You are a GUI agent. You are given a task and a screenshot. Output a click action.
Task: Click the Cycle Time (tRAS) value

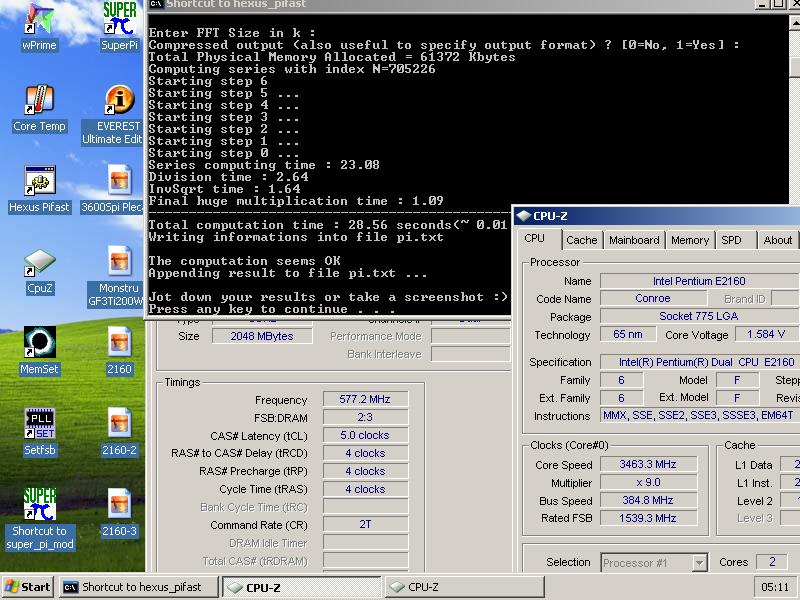click(365, 489)
